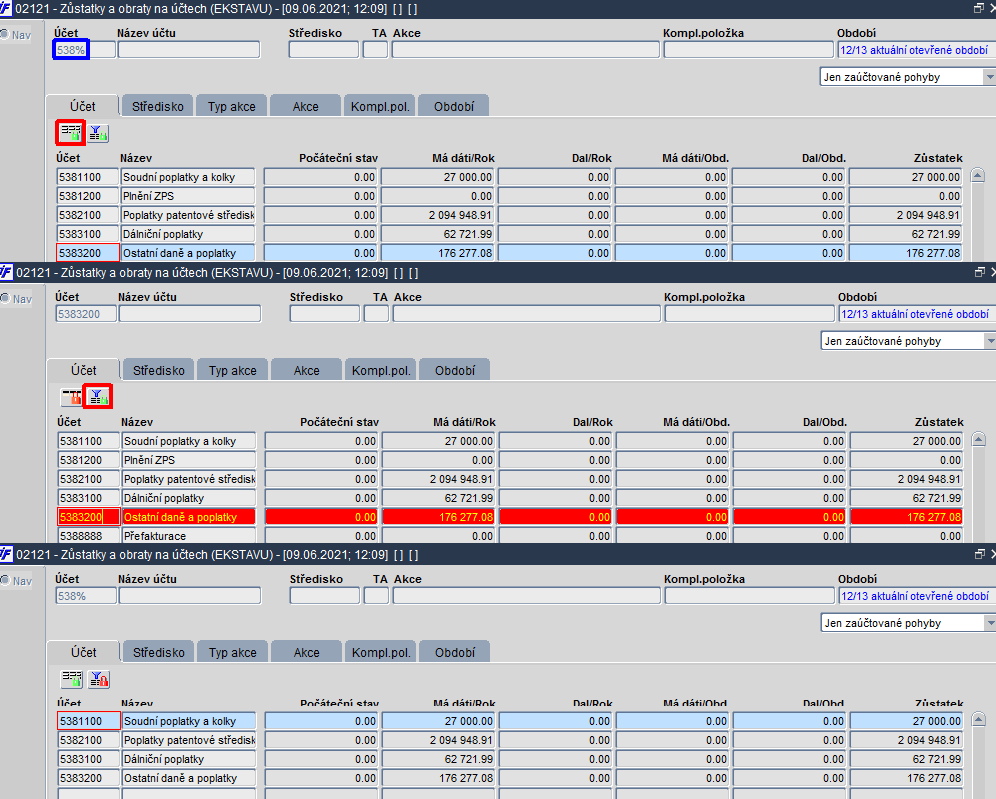This screenshot has width=996, height=799.
Task: Click the 'Přefakturace' name cell
Action: (189, 535)
